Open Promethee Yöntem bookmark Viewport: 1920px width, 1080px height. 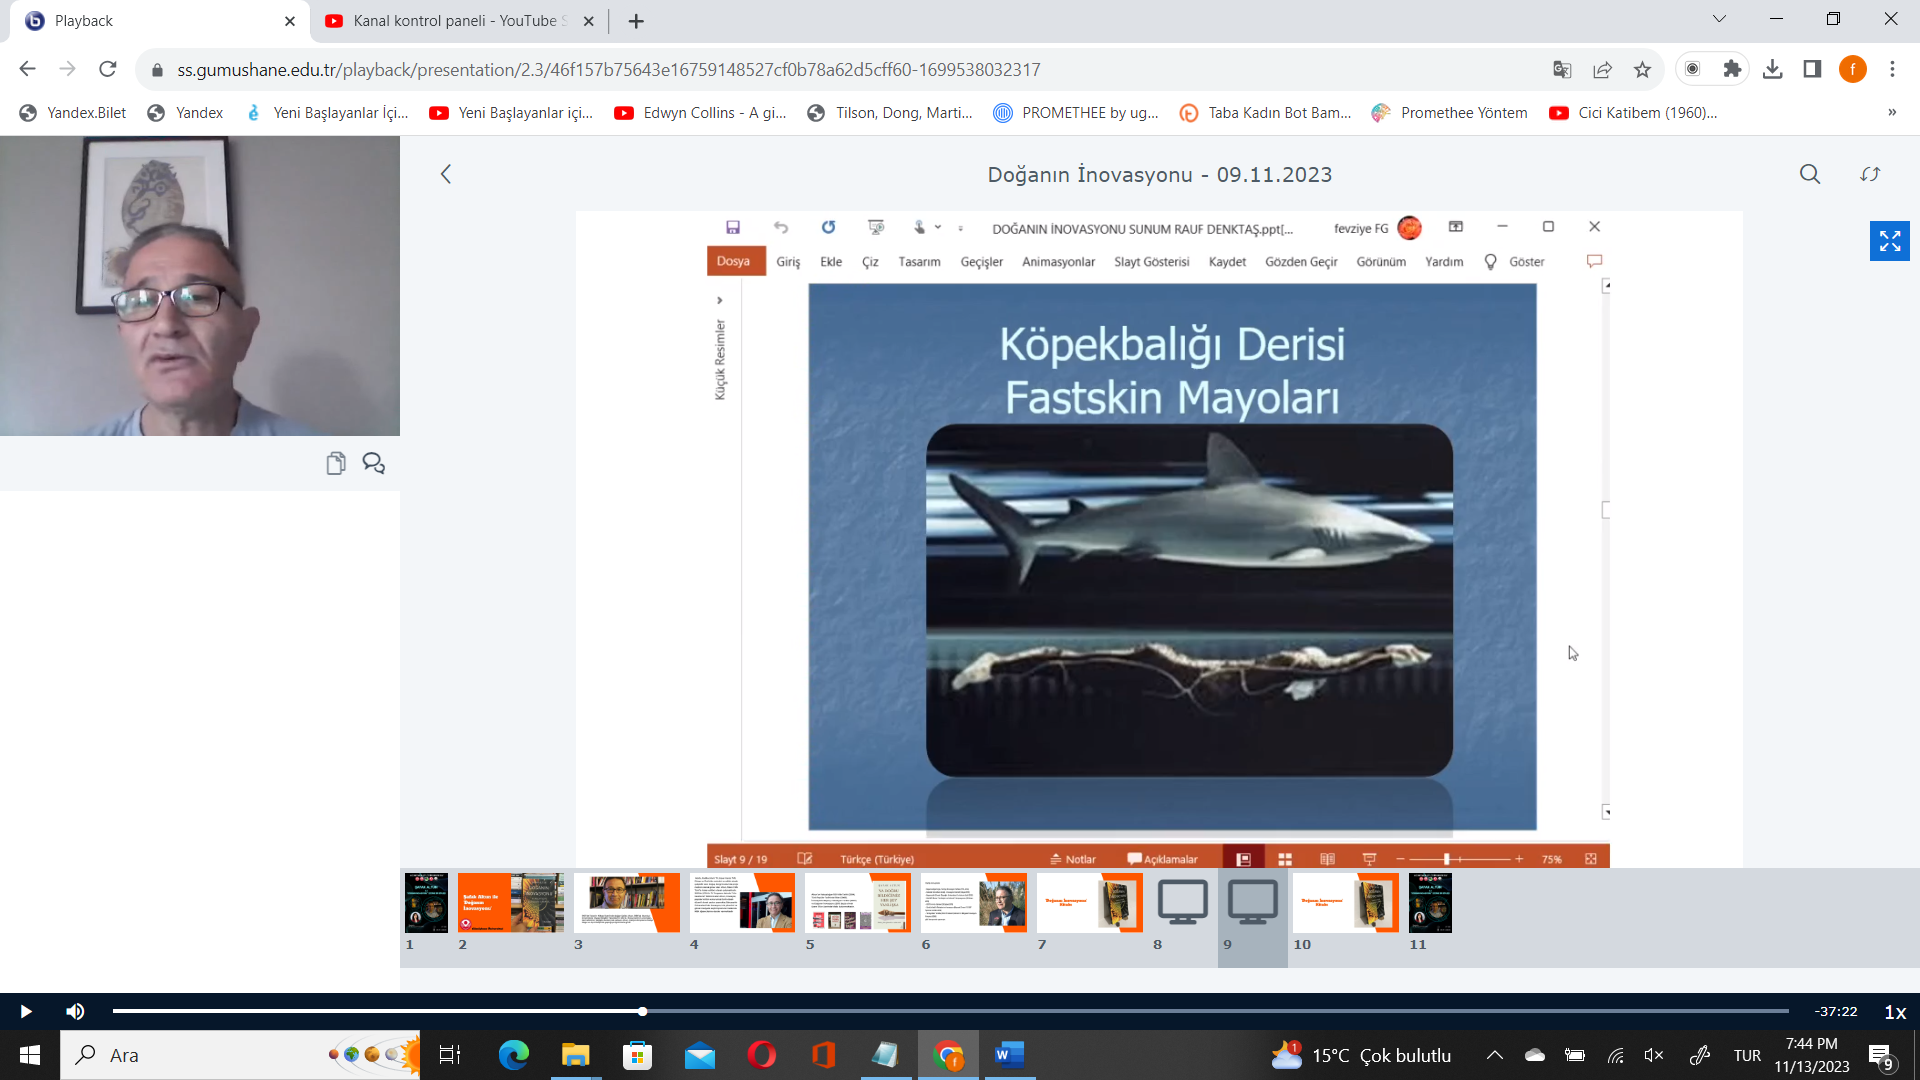tap(1450, 113)
